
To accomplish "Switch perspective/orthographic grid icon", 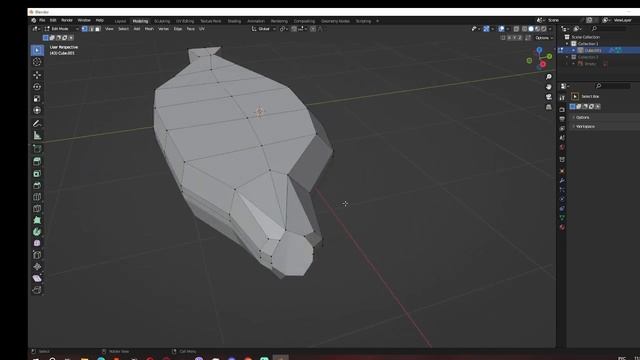I will [549, 107].
